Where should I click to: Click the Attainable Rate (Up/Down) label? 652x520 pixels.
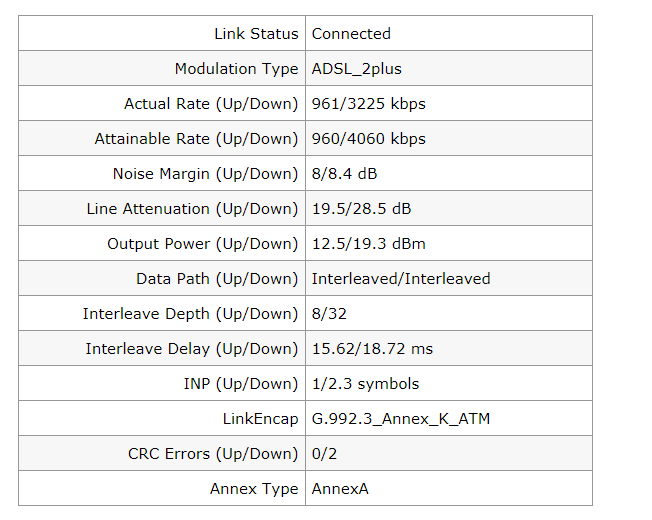[x=196, y=139]
